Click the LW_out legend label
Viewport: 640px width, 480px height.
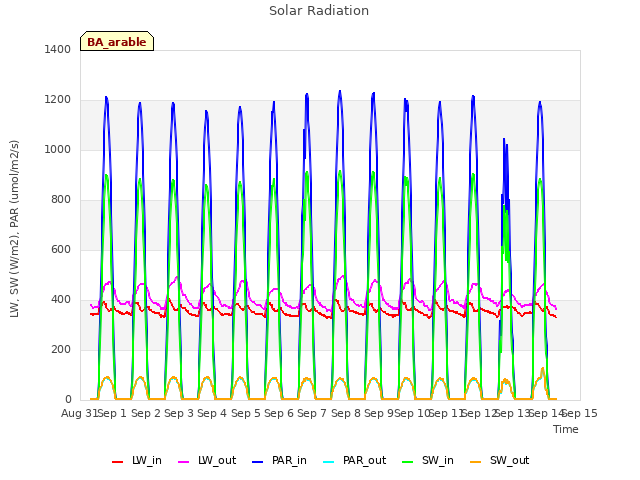[217, 461]
